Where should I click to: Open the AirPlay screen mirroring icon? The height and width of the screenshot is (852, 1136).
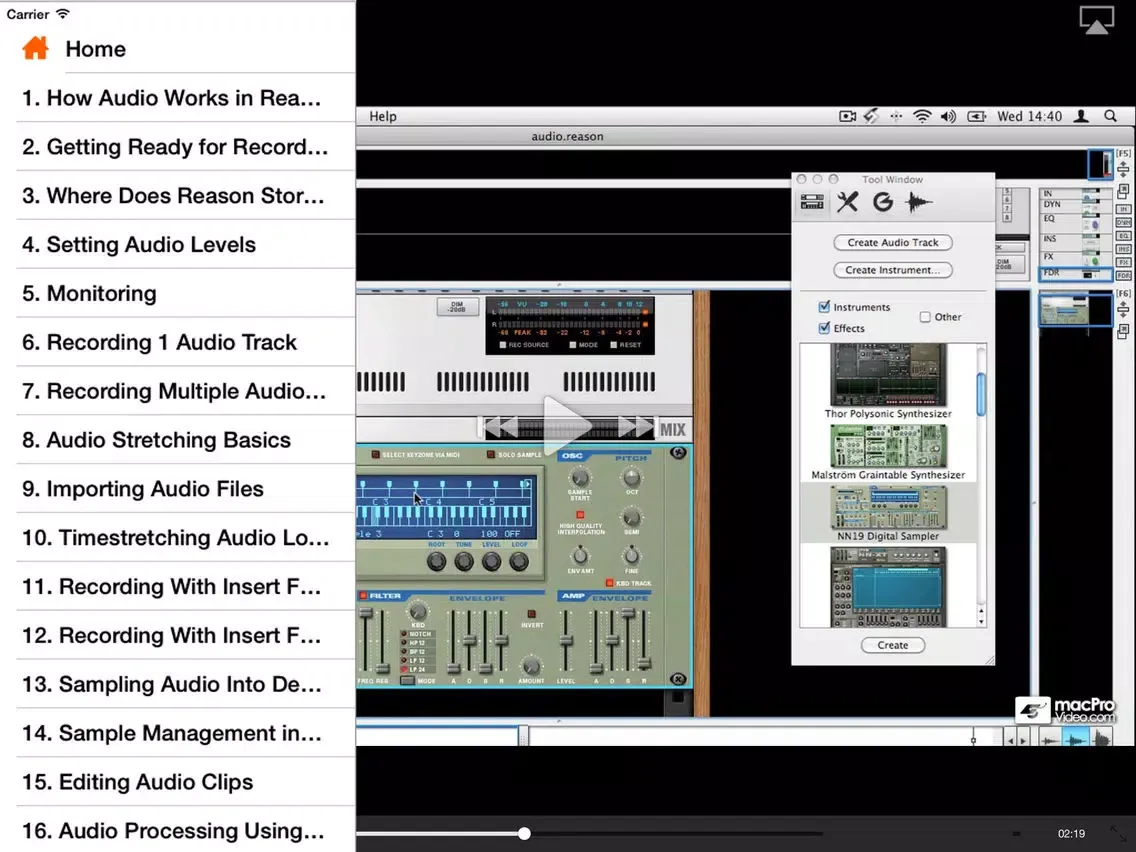pyautogui.click(x=1096, y=20)
